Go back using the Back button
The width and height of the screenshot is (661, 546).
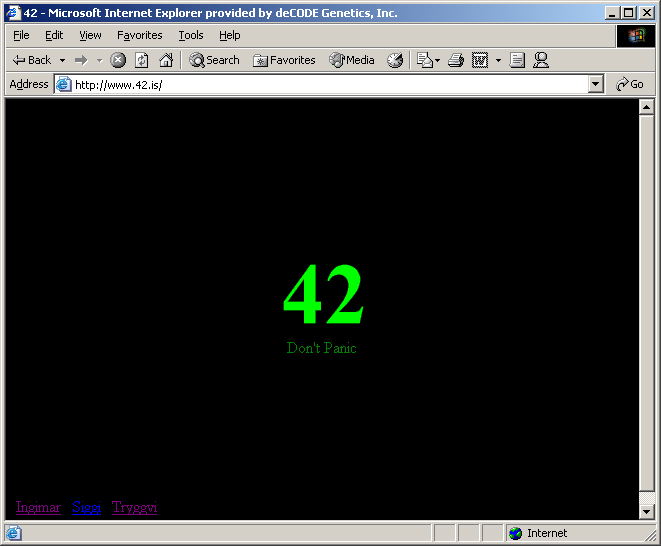pos(32,60)
